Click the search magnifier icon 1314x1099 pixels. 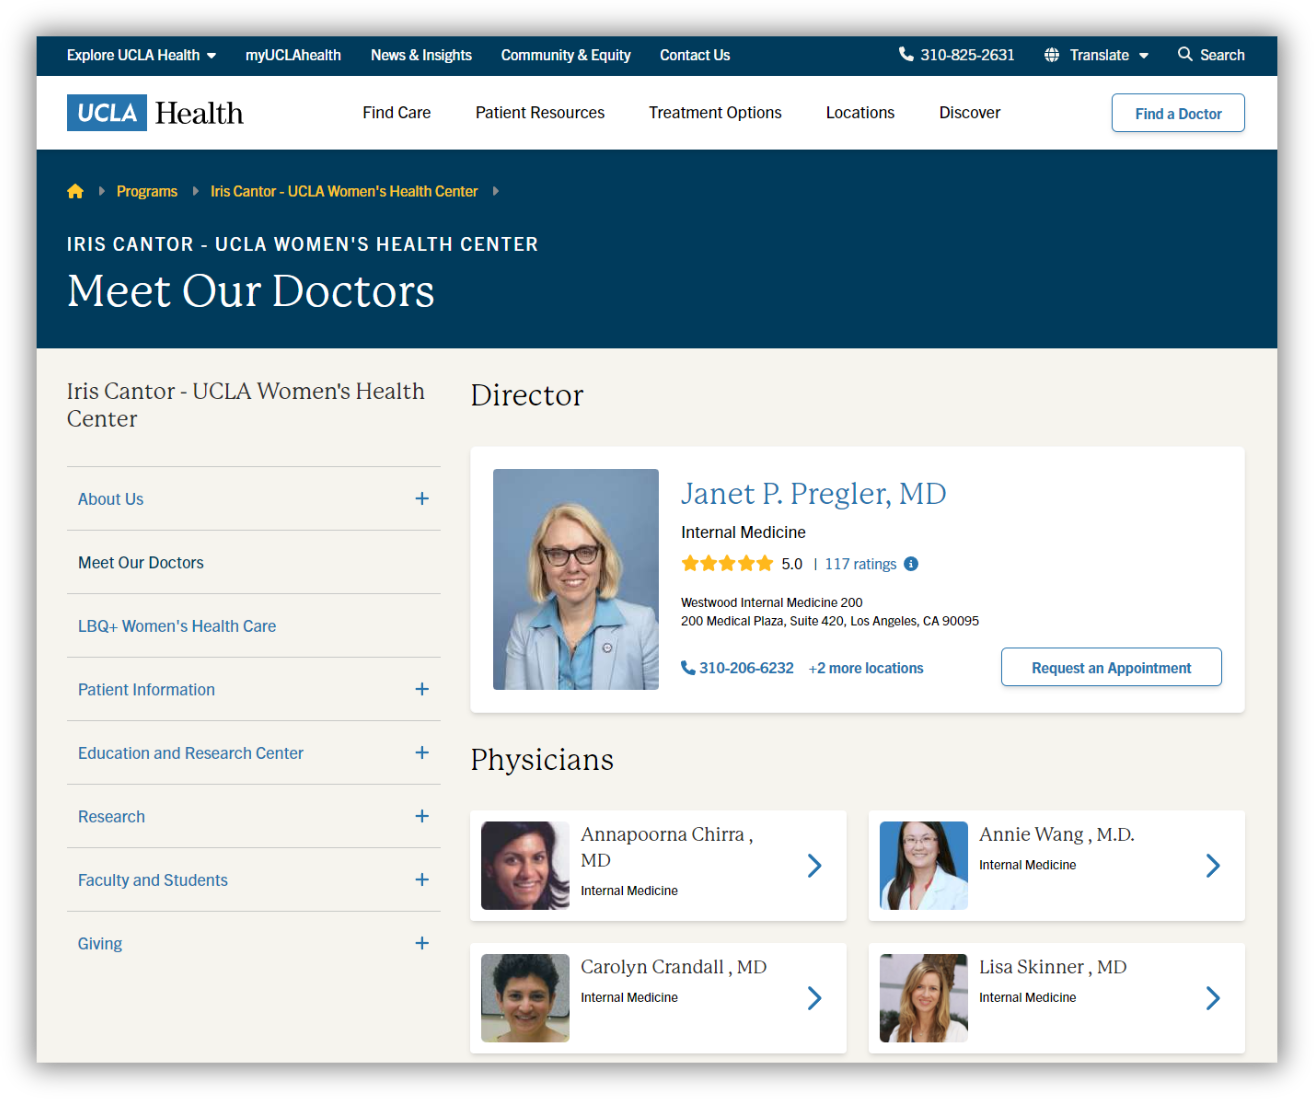click(1185, 54)
